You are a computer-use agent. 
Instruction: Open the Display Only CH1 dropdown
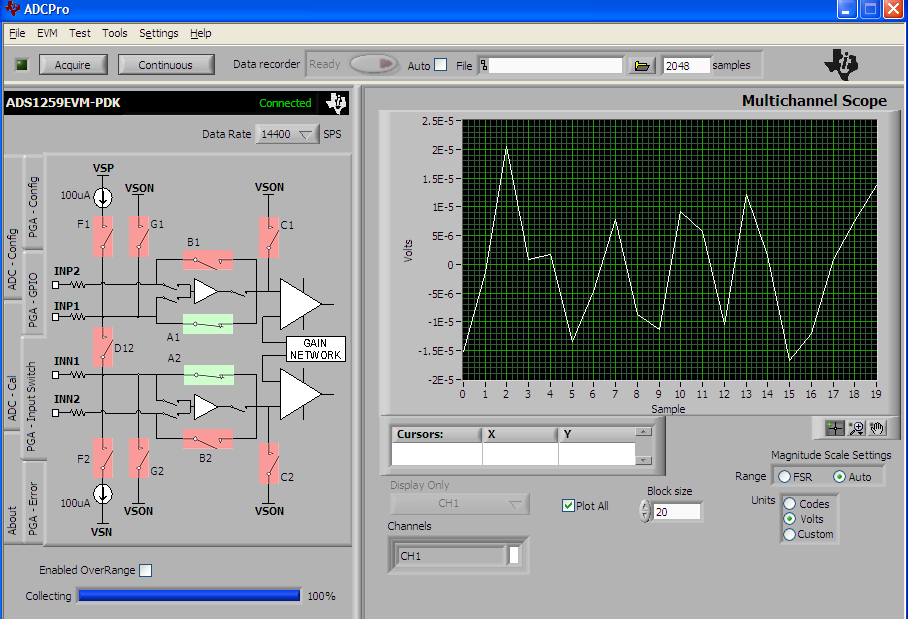pyautogui.click(x=460, y=504)
